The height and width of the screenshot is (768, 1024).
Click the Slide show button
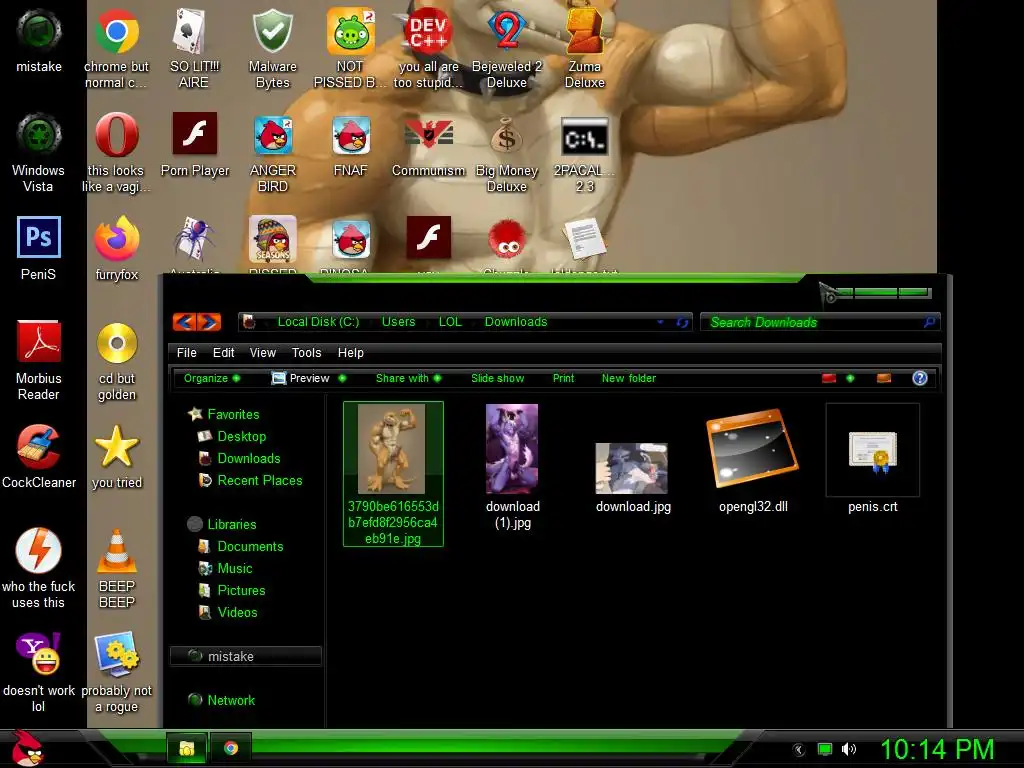[498, 378]
